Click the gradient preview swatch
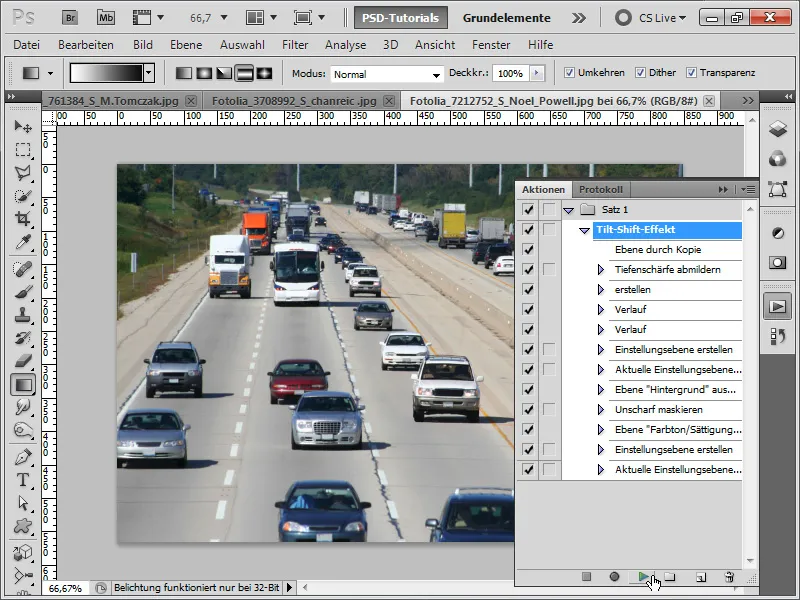 pyautogui.click(x=106, y=73)
